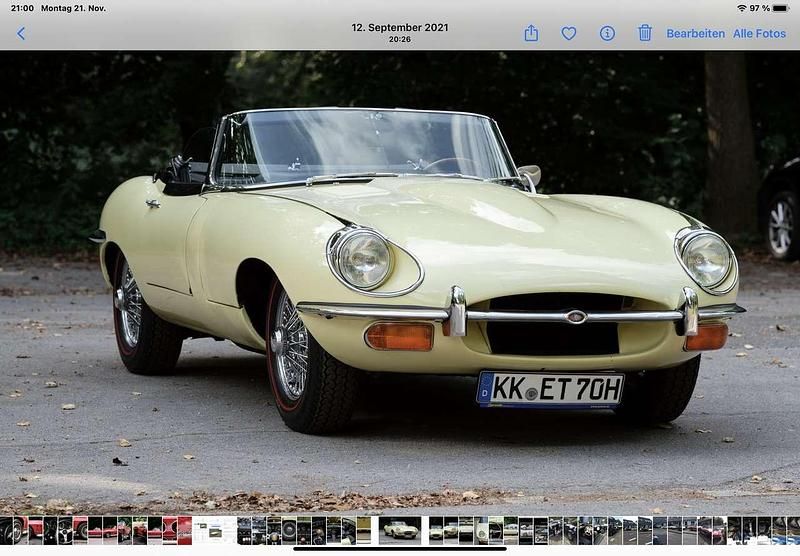Open the share sheet for this photo

point(531,33)
